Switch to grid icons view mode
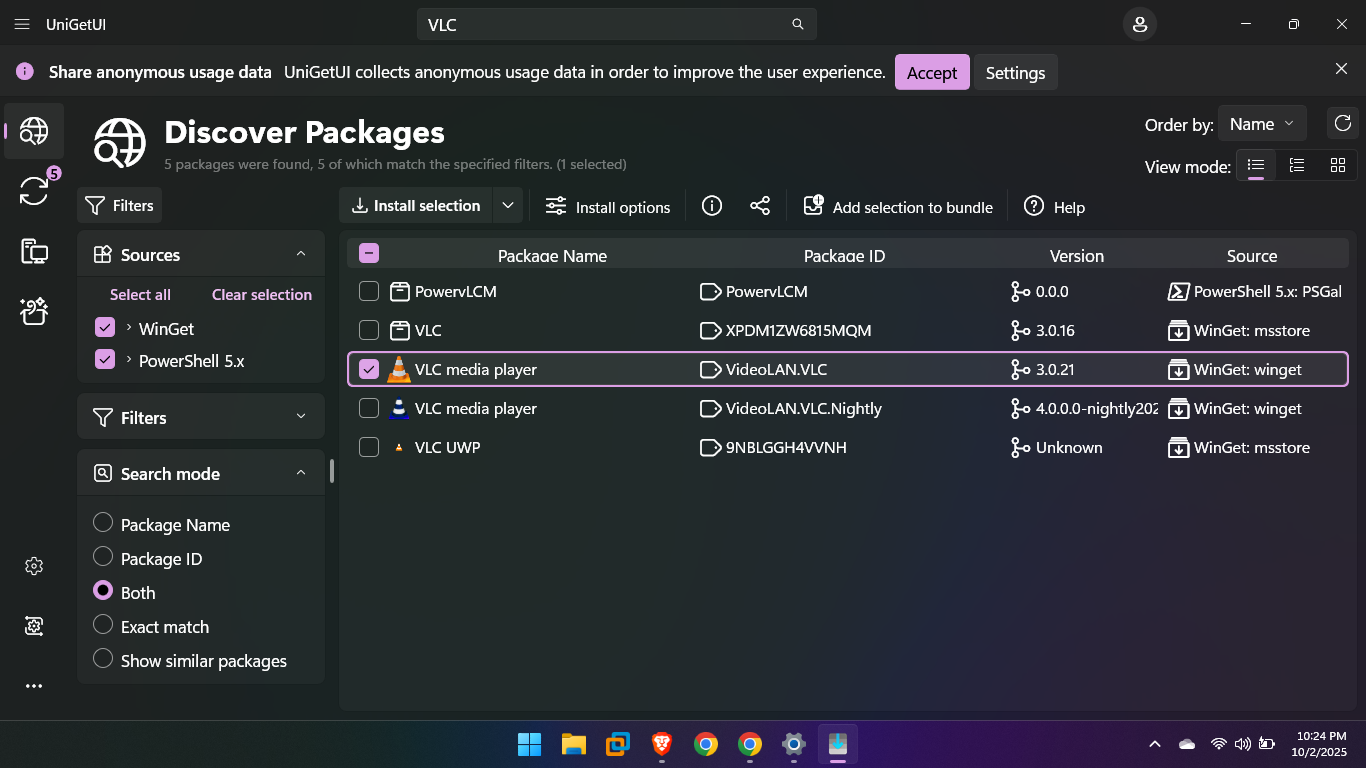 point(1337,165)
